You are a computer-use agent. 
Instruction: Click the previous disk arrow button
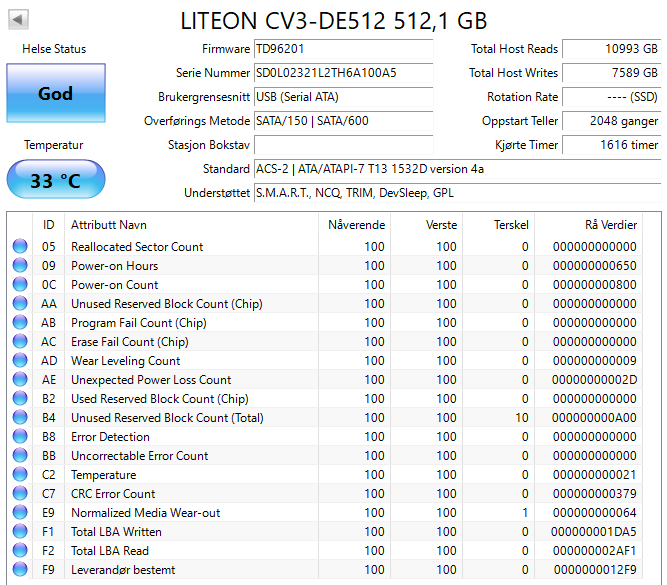(x=19, y=19)
